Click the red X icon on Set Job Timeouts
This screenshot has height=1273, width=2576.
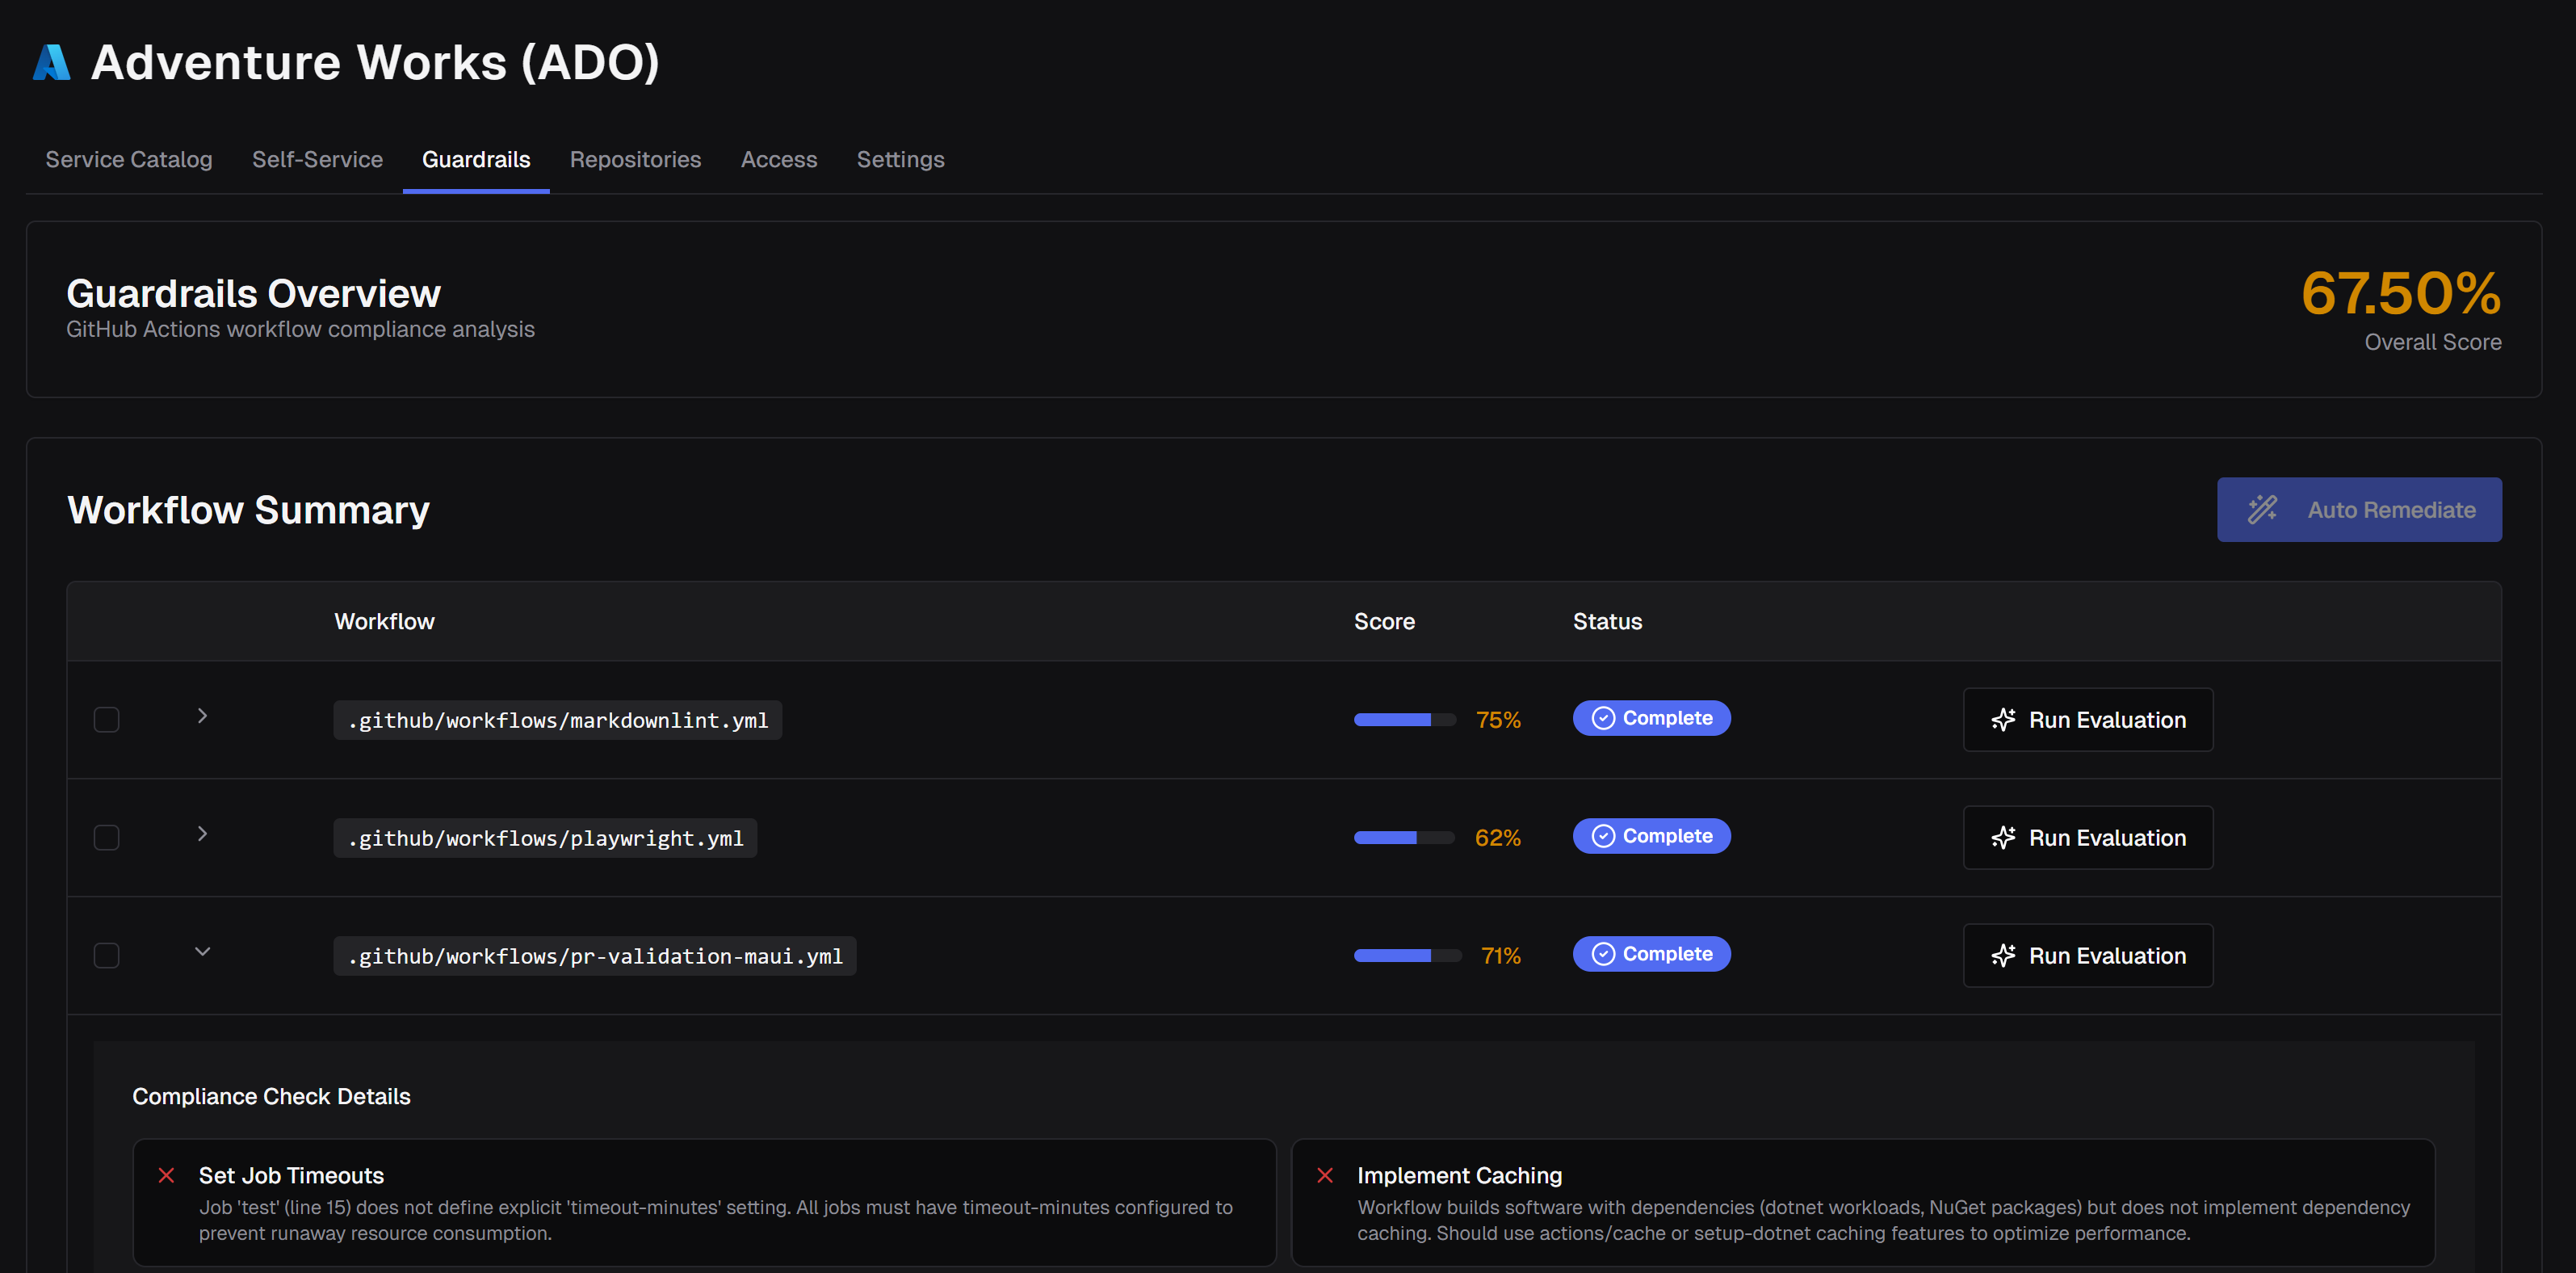coord(166,1175)
